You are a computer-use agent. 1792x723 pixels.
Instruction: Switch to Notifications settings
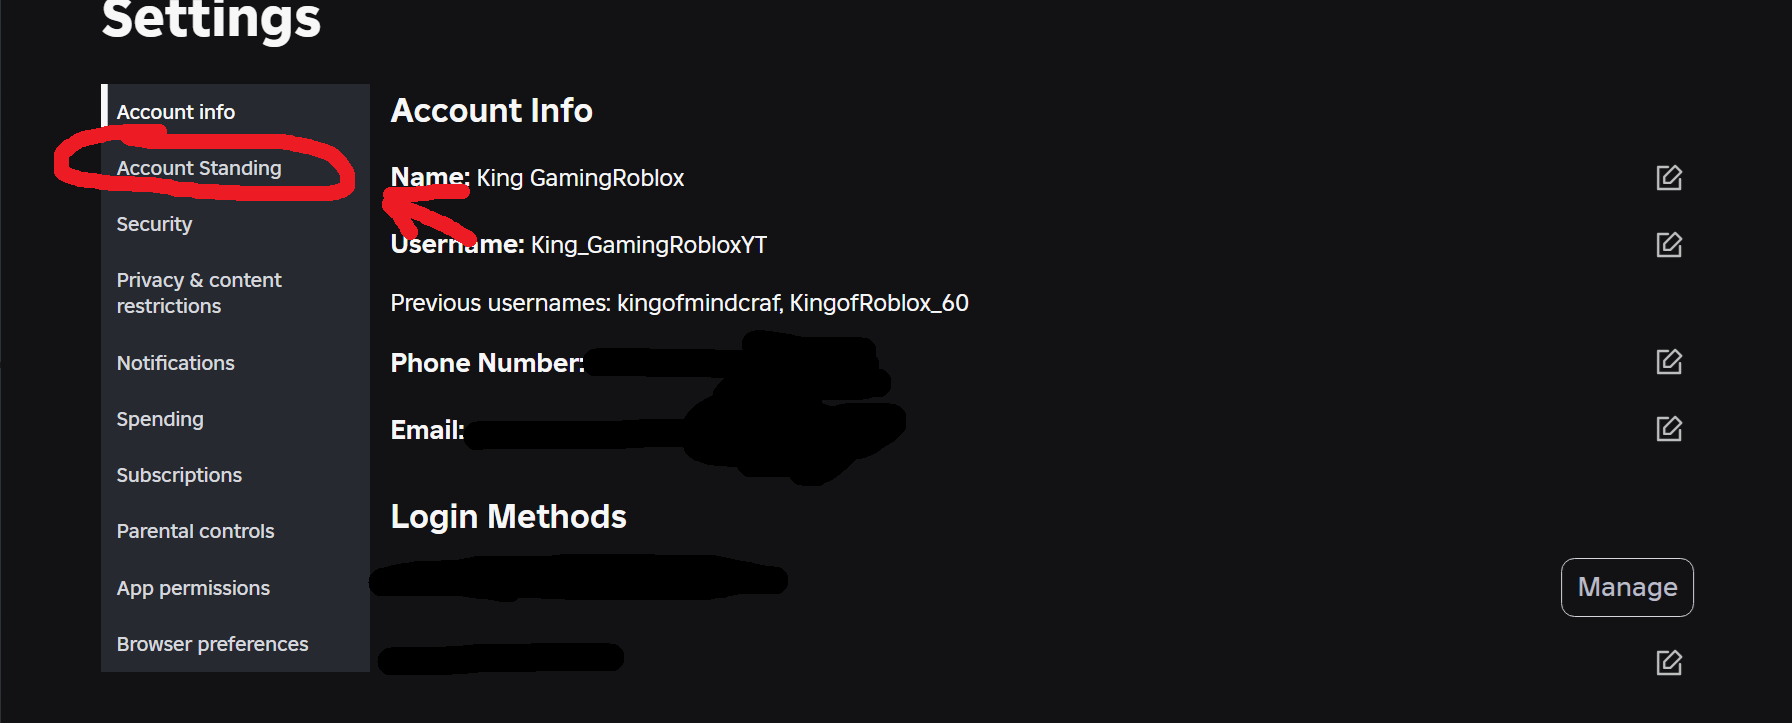click(176, 363)
